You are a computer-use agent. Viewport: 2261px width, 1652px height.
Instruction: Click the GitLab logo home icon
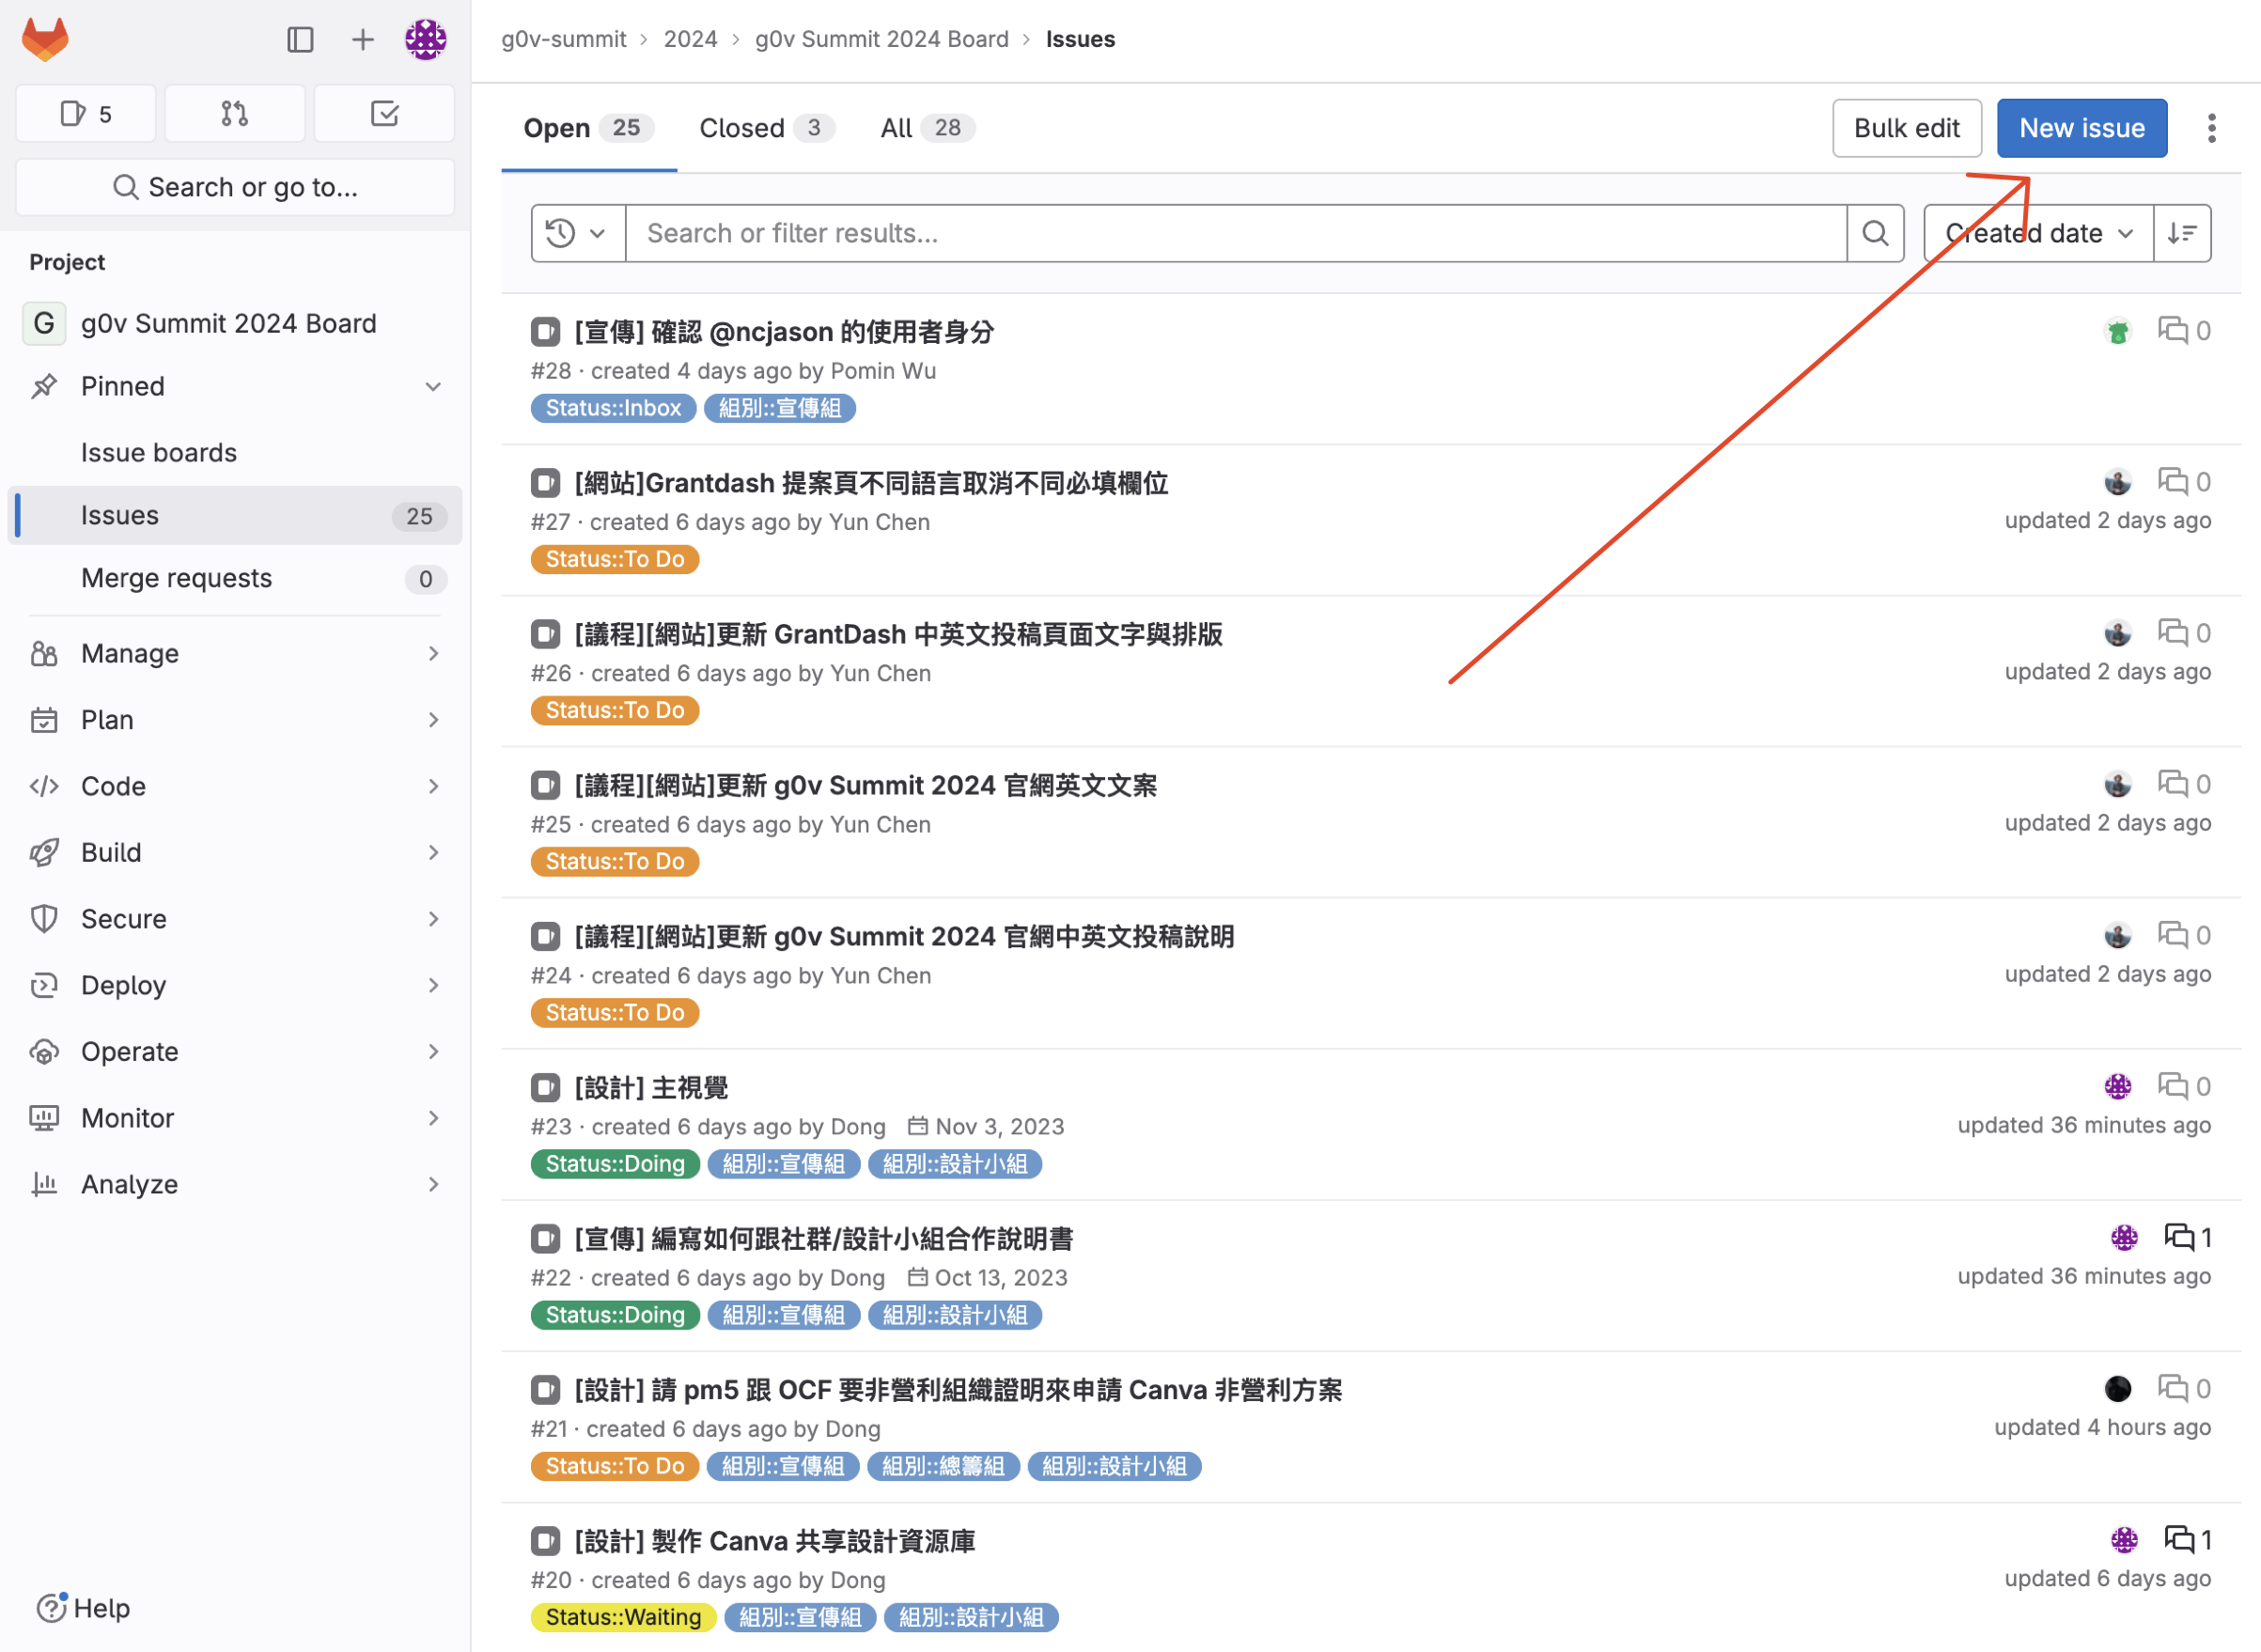coord(45,39)
